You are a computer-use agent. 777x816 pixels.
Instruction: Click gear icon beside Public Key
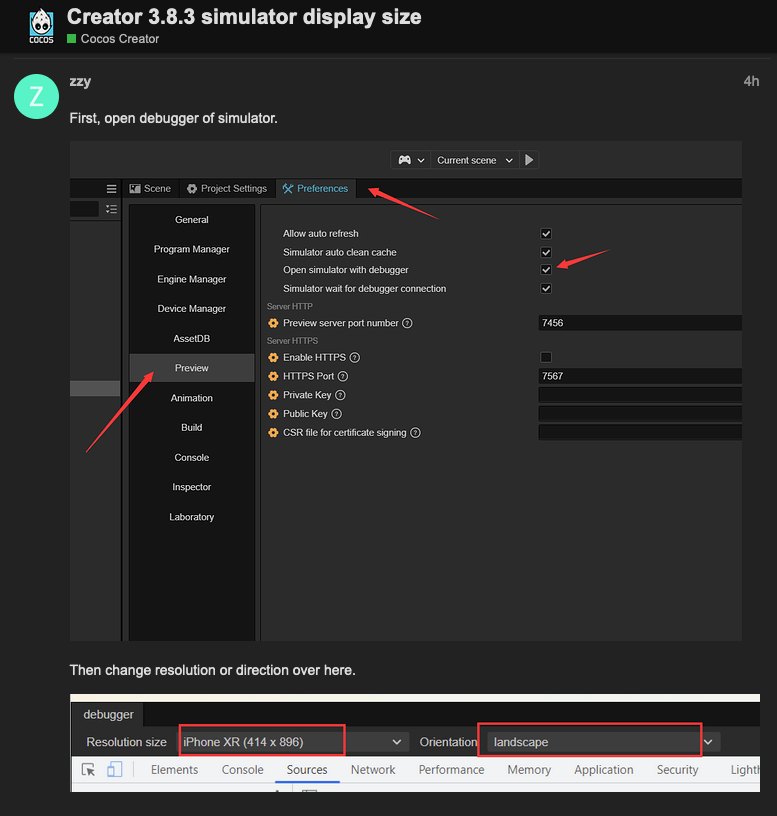[x=273, y=414]
